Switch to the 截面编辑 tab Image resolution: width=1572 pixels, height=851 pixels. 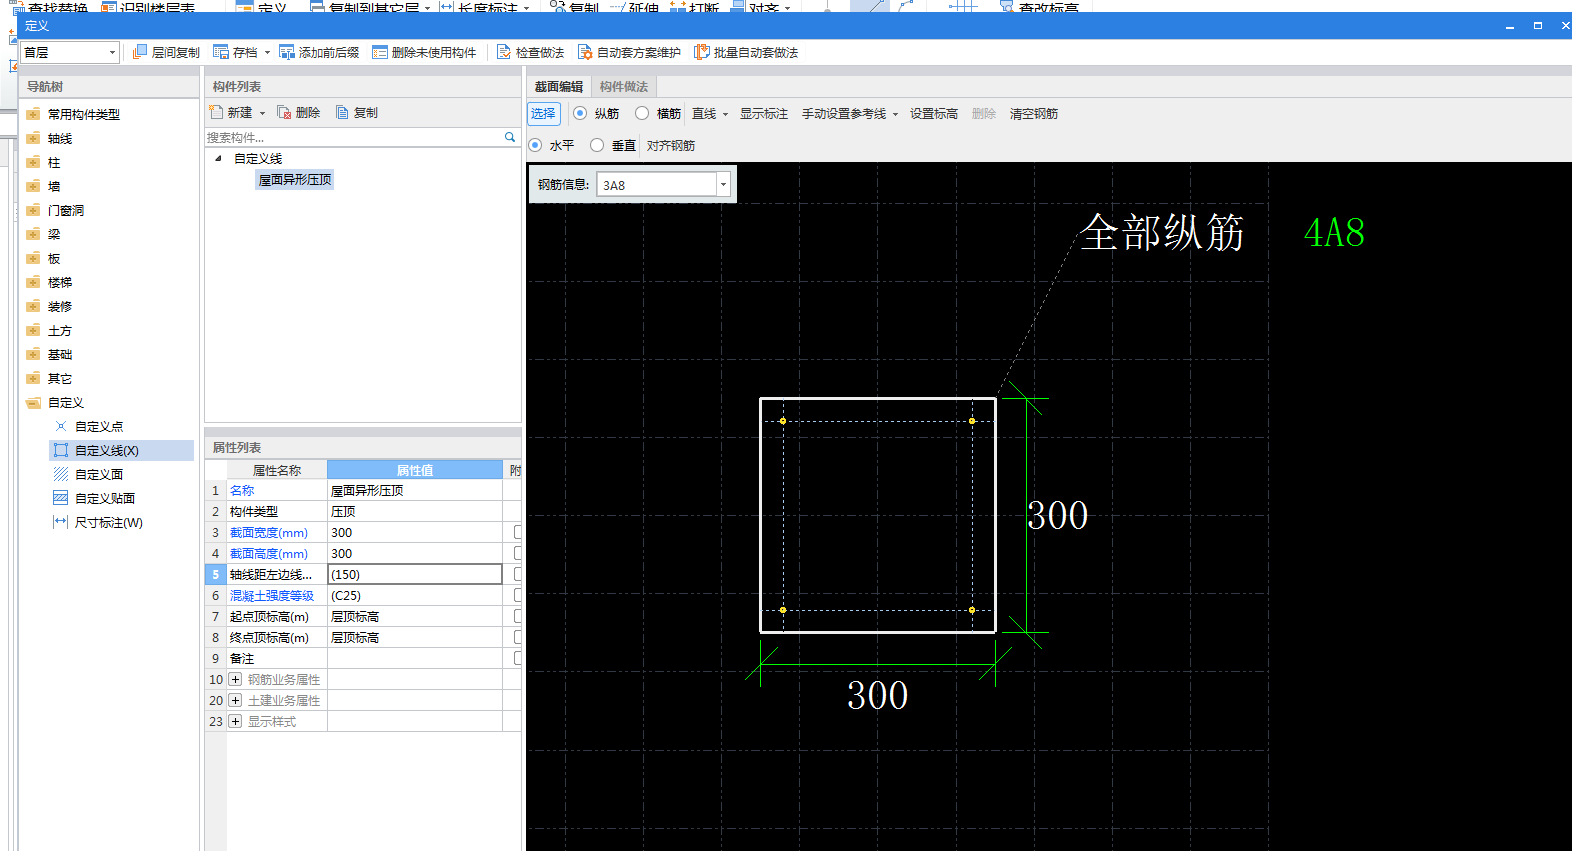(558, 87)
